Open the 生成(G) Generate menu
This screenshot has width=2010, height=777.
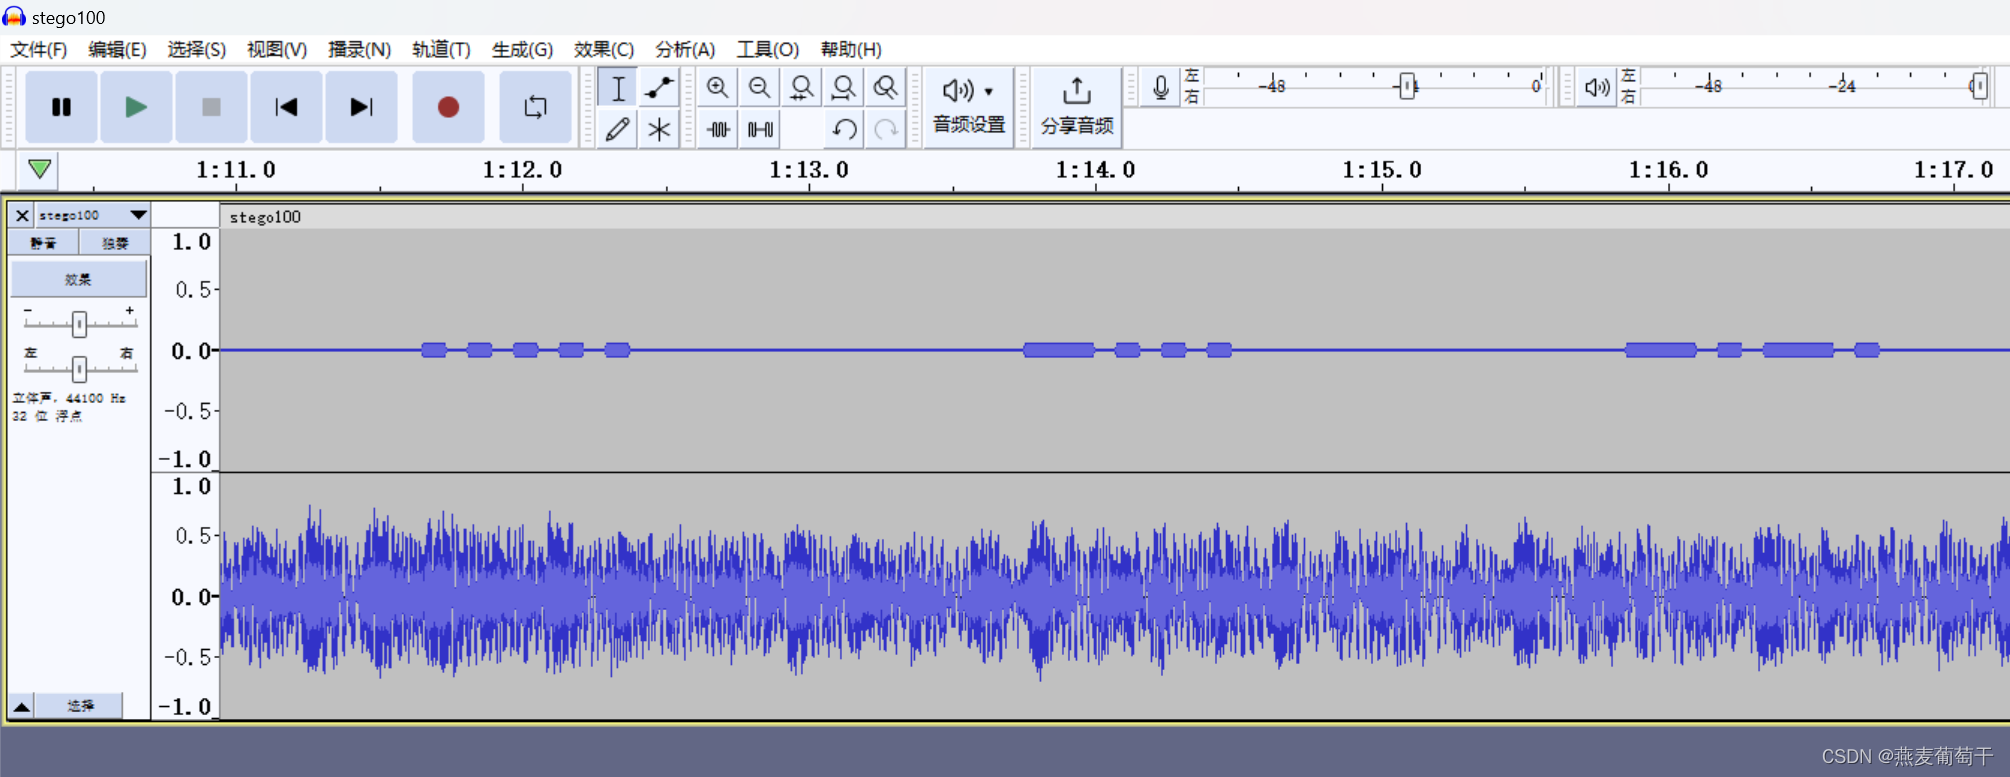[522, 49]
